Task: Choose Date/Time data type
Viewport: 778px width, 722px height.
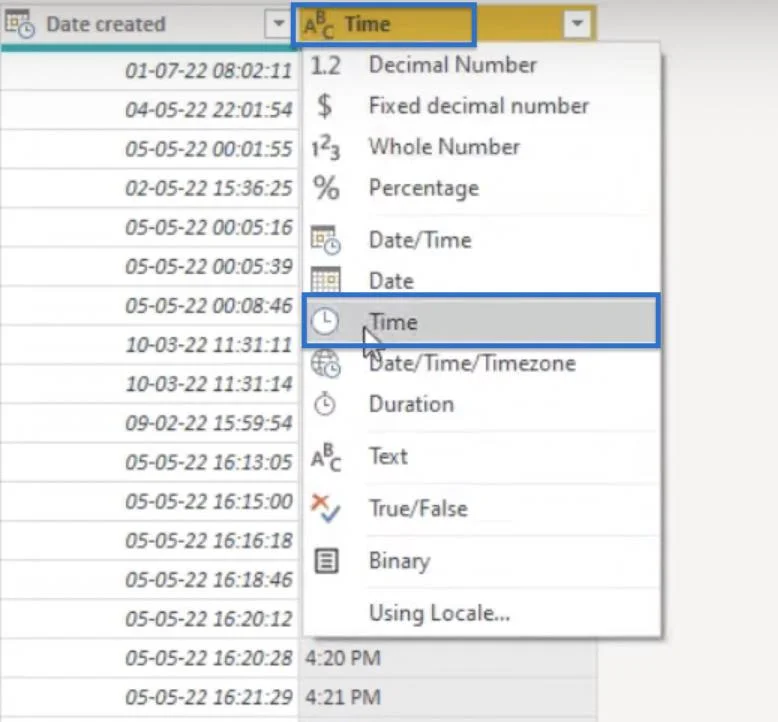Action: 481,240
